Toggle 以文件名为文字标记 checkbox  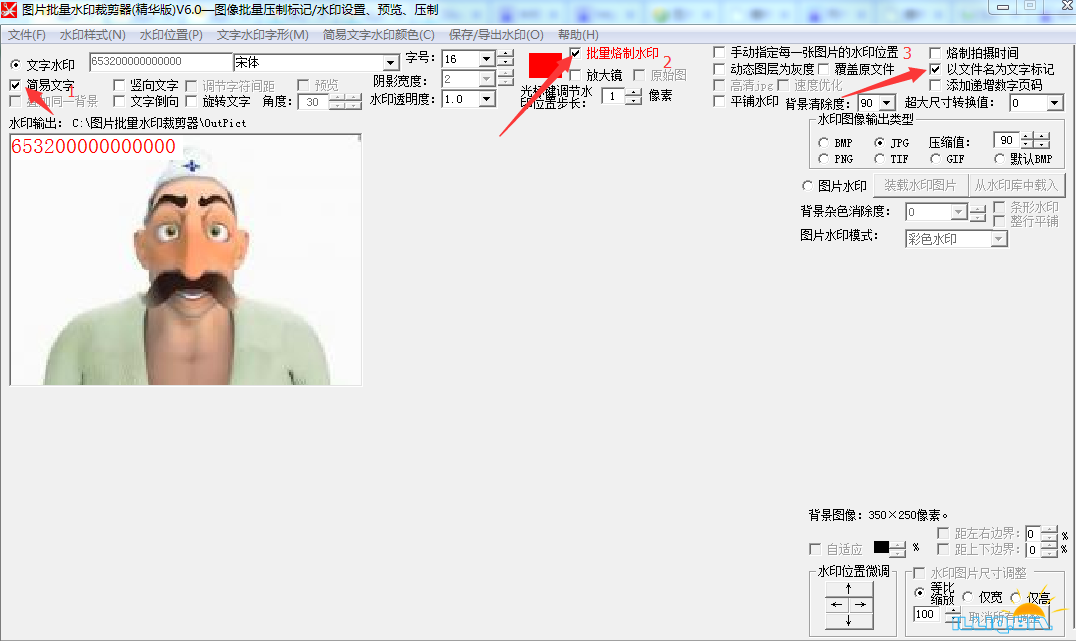click(x=935, y=69)
